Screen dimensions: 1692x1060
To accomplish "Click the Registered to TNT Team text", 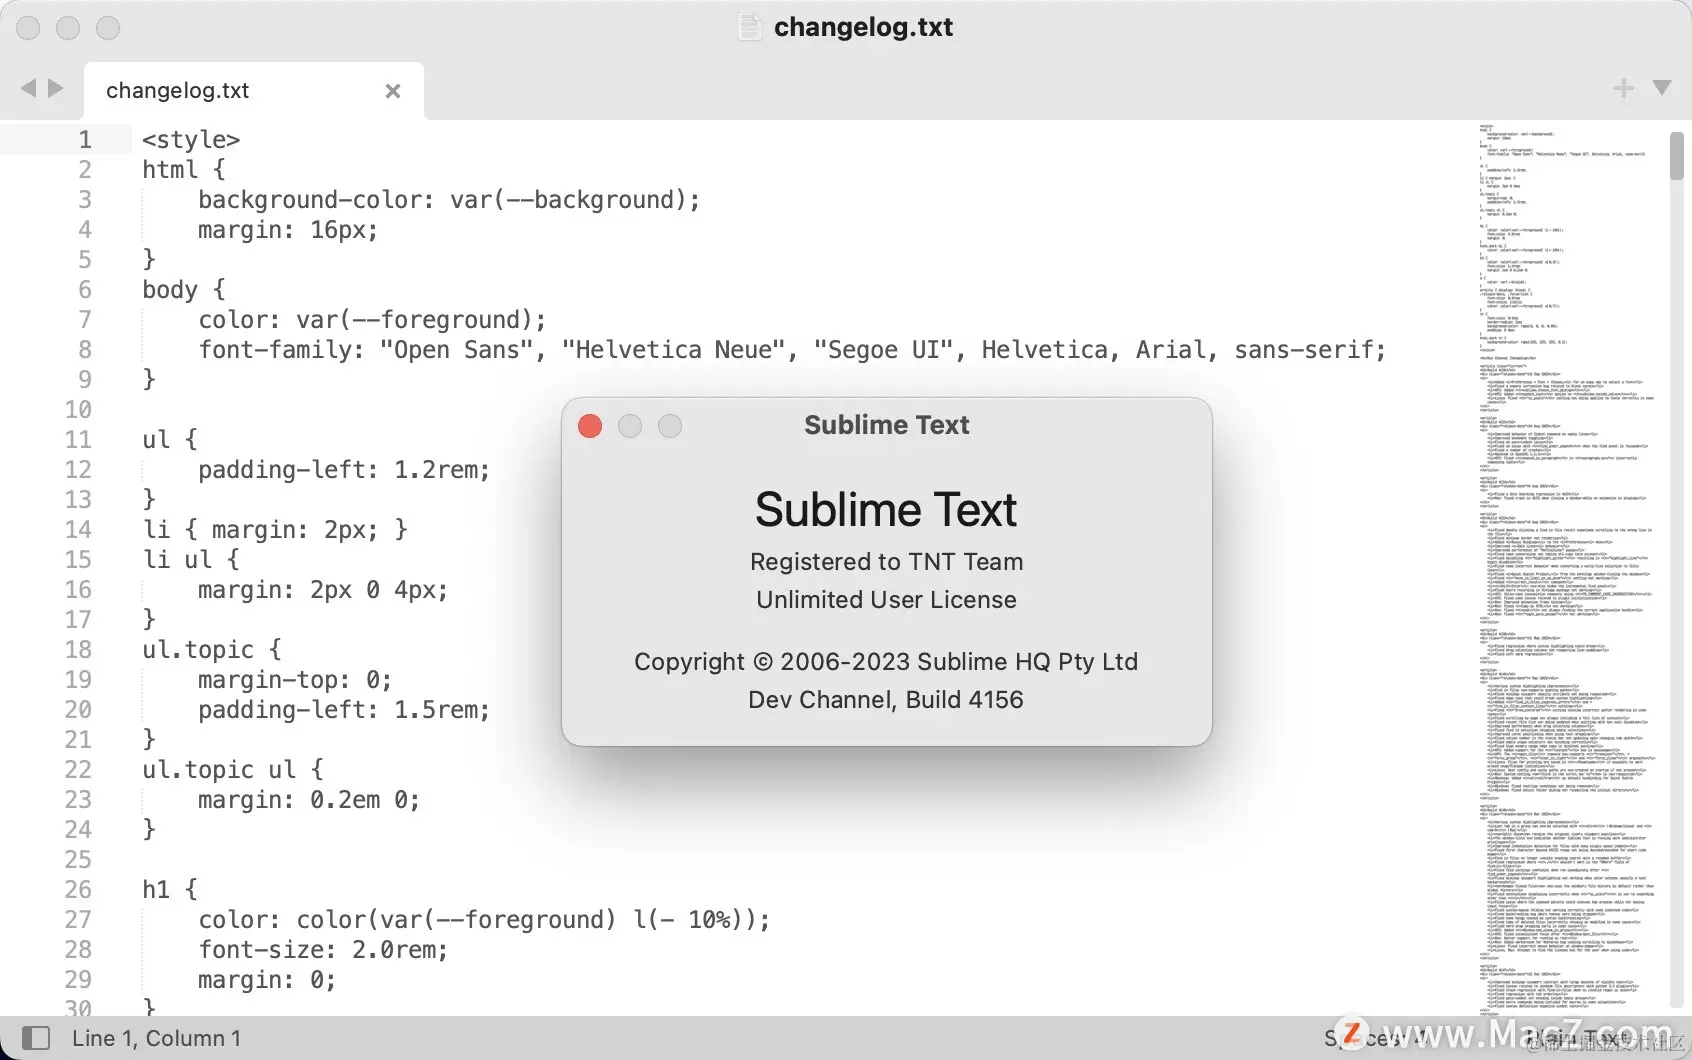I will (x=887, y=562).
